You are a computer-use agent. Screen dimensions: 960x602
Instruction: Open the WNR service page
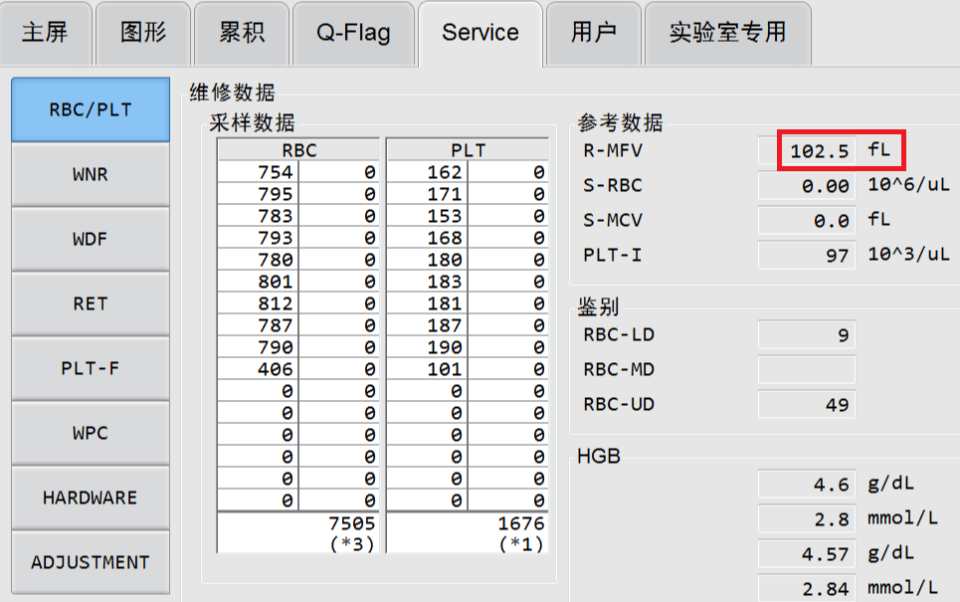point(90,175)
